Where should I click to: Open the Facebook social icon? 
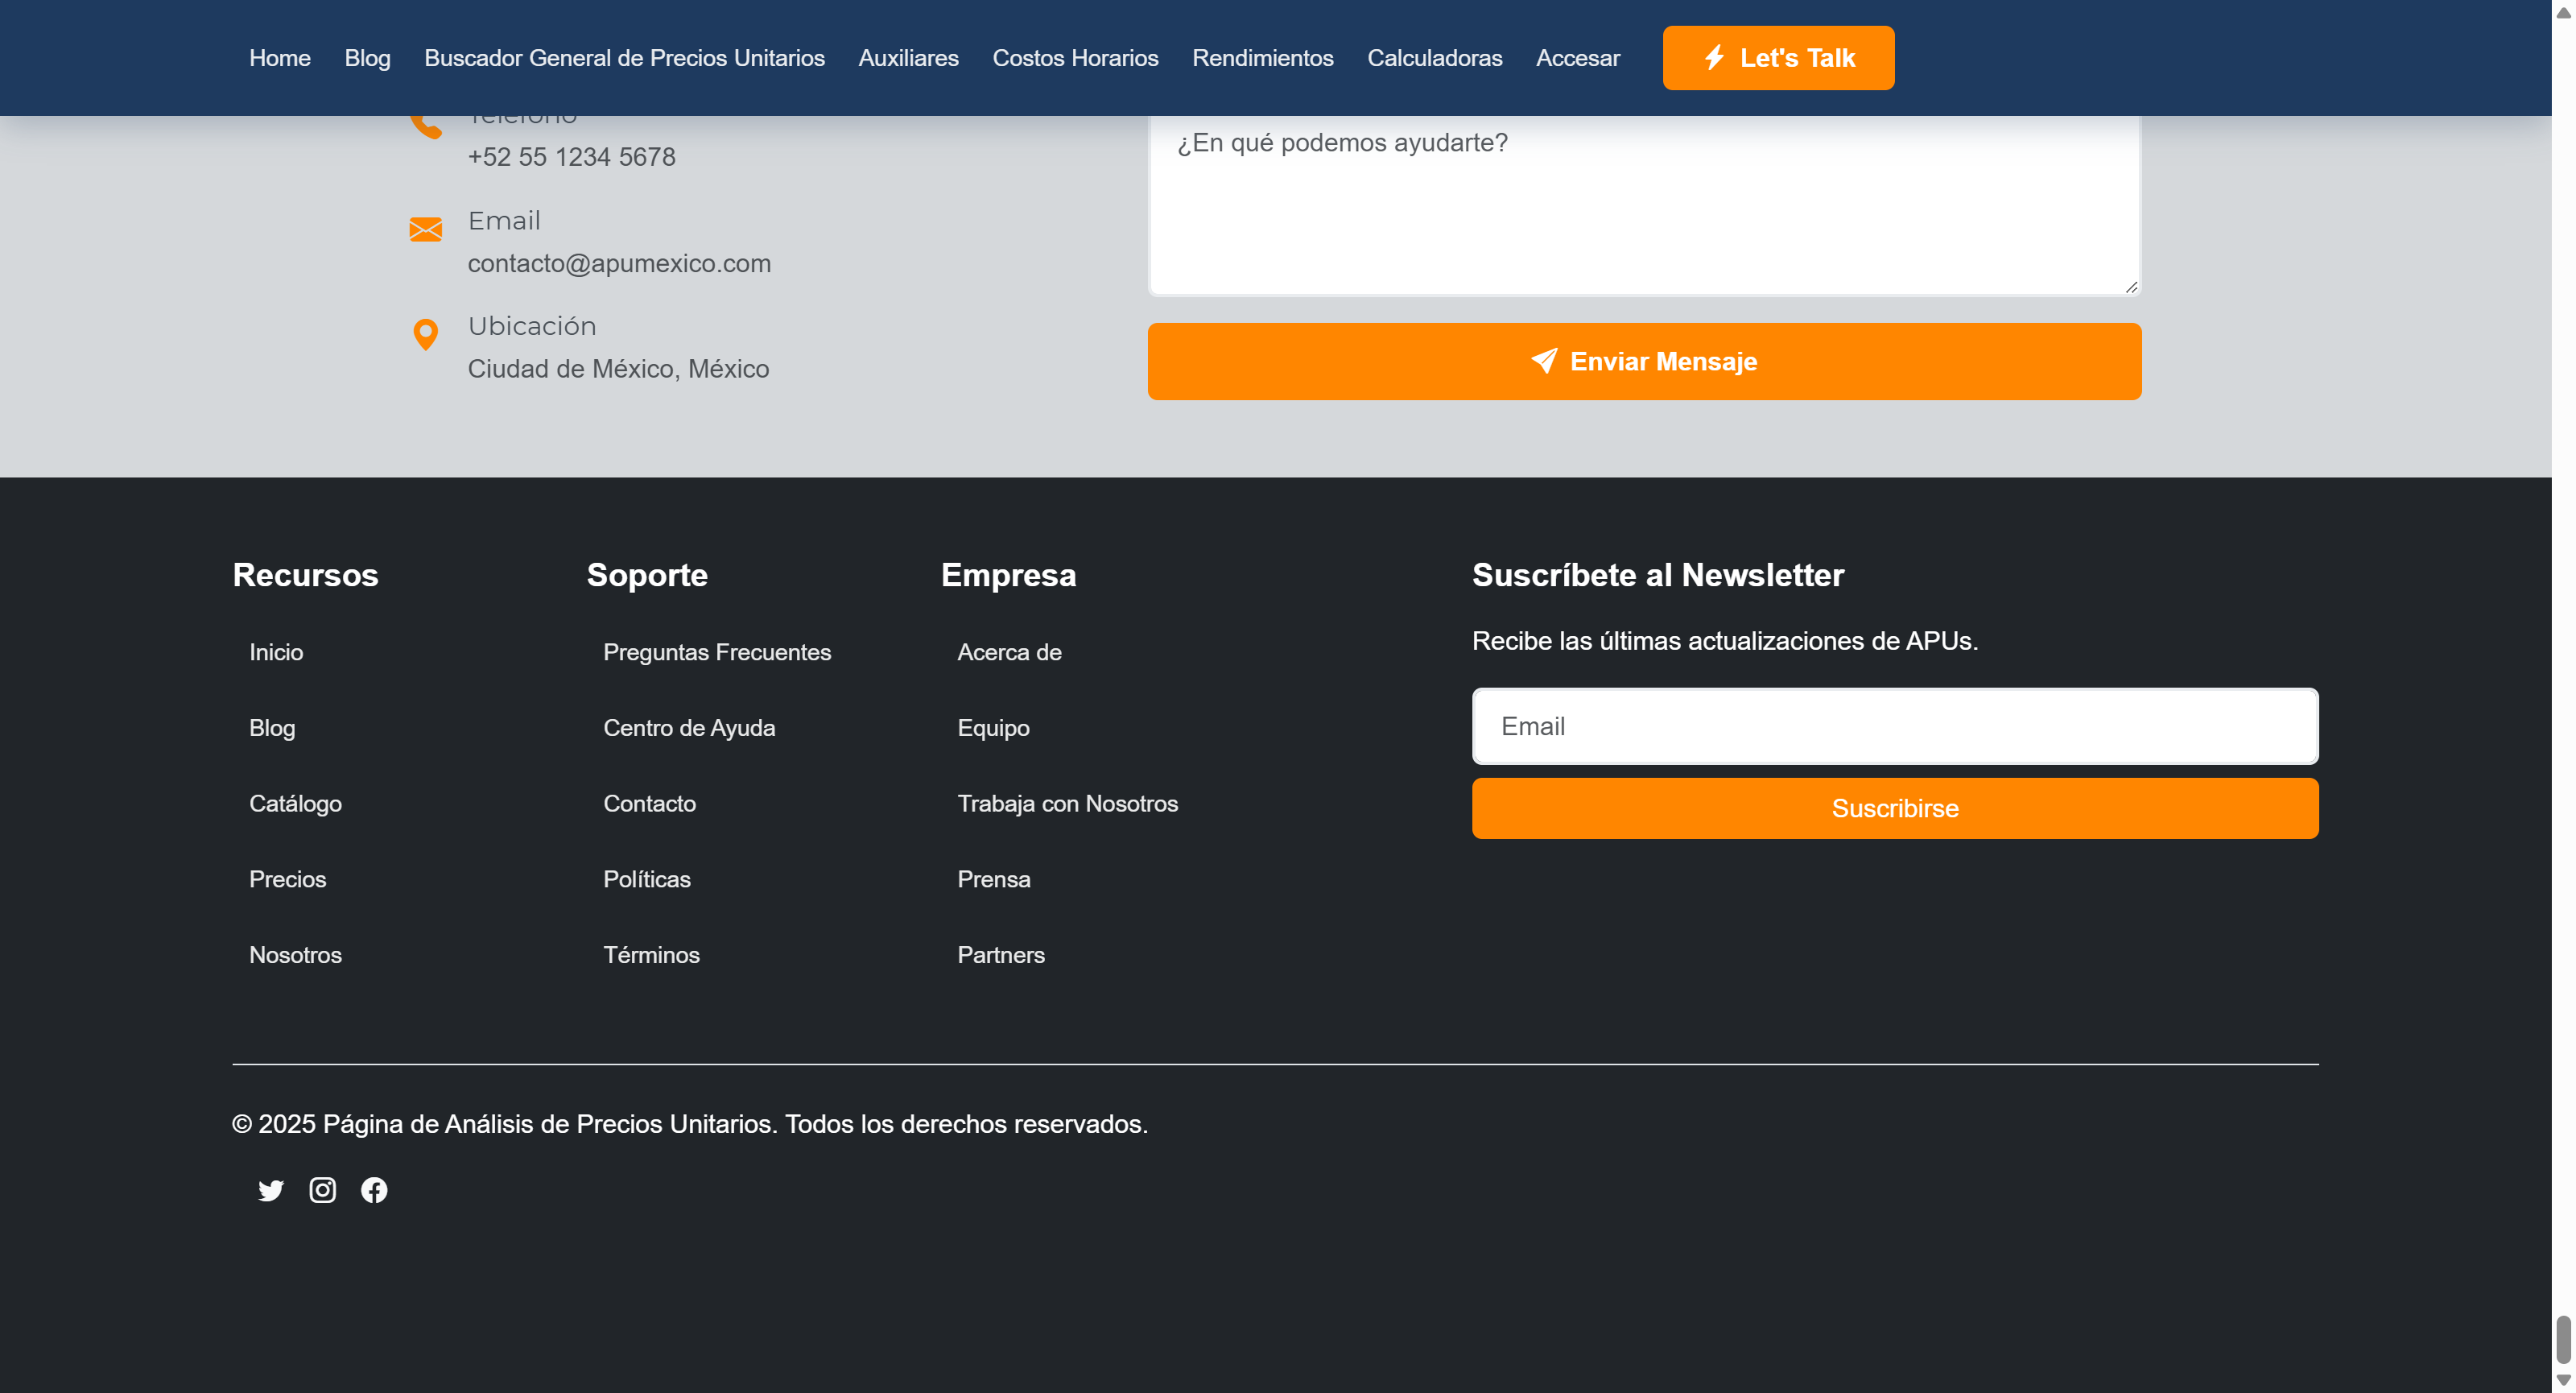coord(374,1190)
